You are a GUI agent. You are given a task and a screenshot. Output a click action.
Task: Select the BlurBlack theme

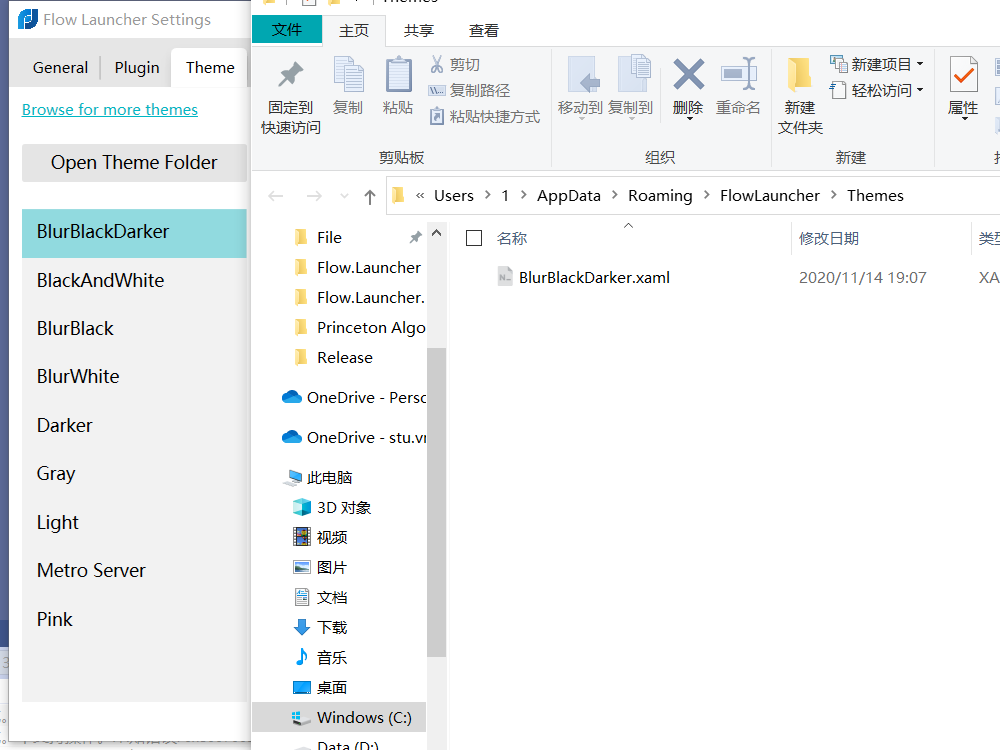pyautogui.click(x=134, y=328)
